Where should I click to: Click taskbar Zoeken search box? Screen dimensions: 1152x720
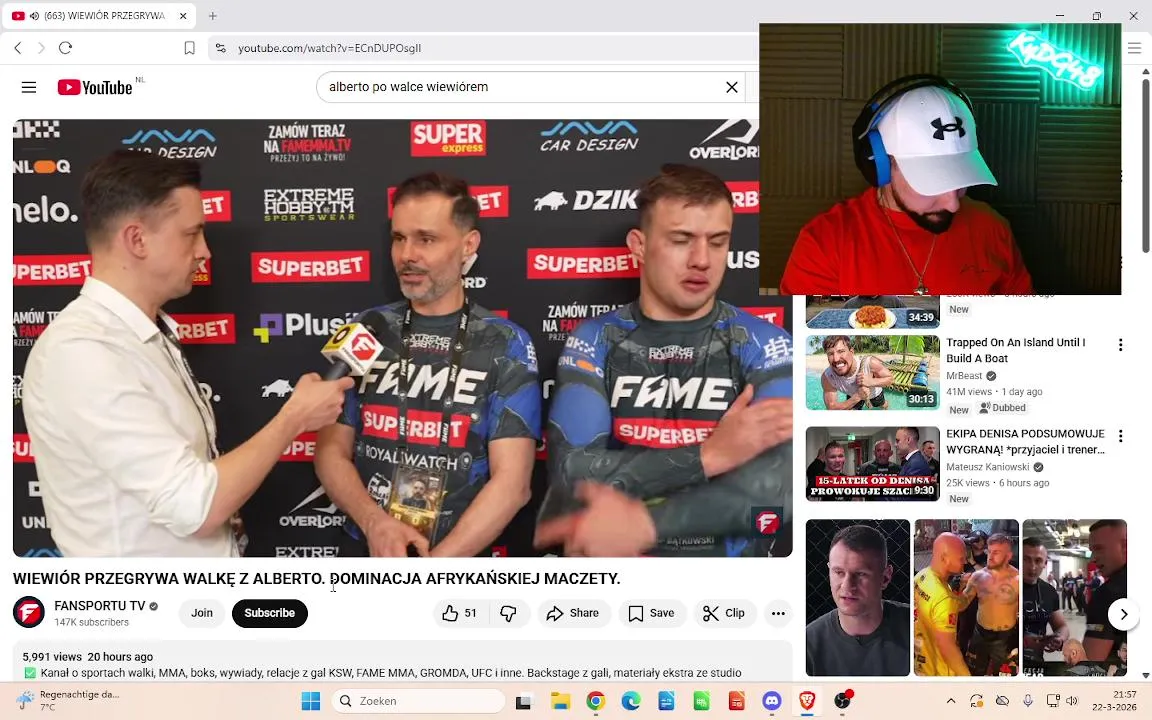418,702
